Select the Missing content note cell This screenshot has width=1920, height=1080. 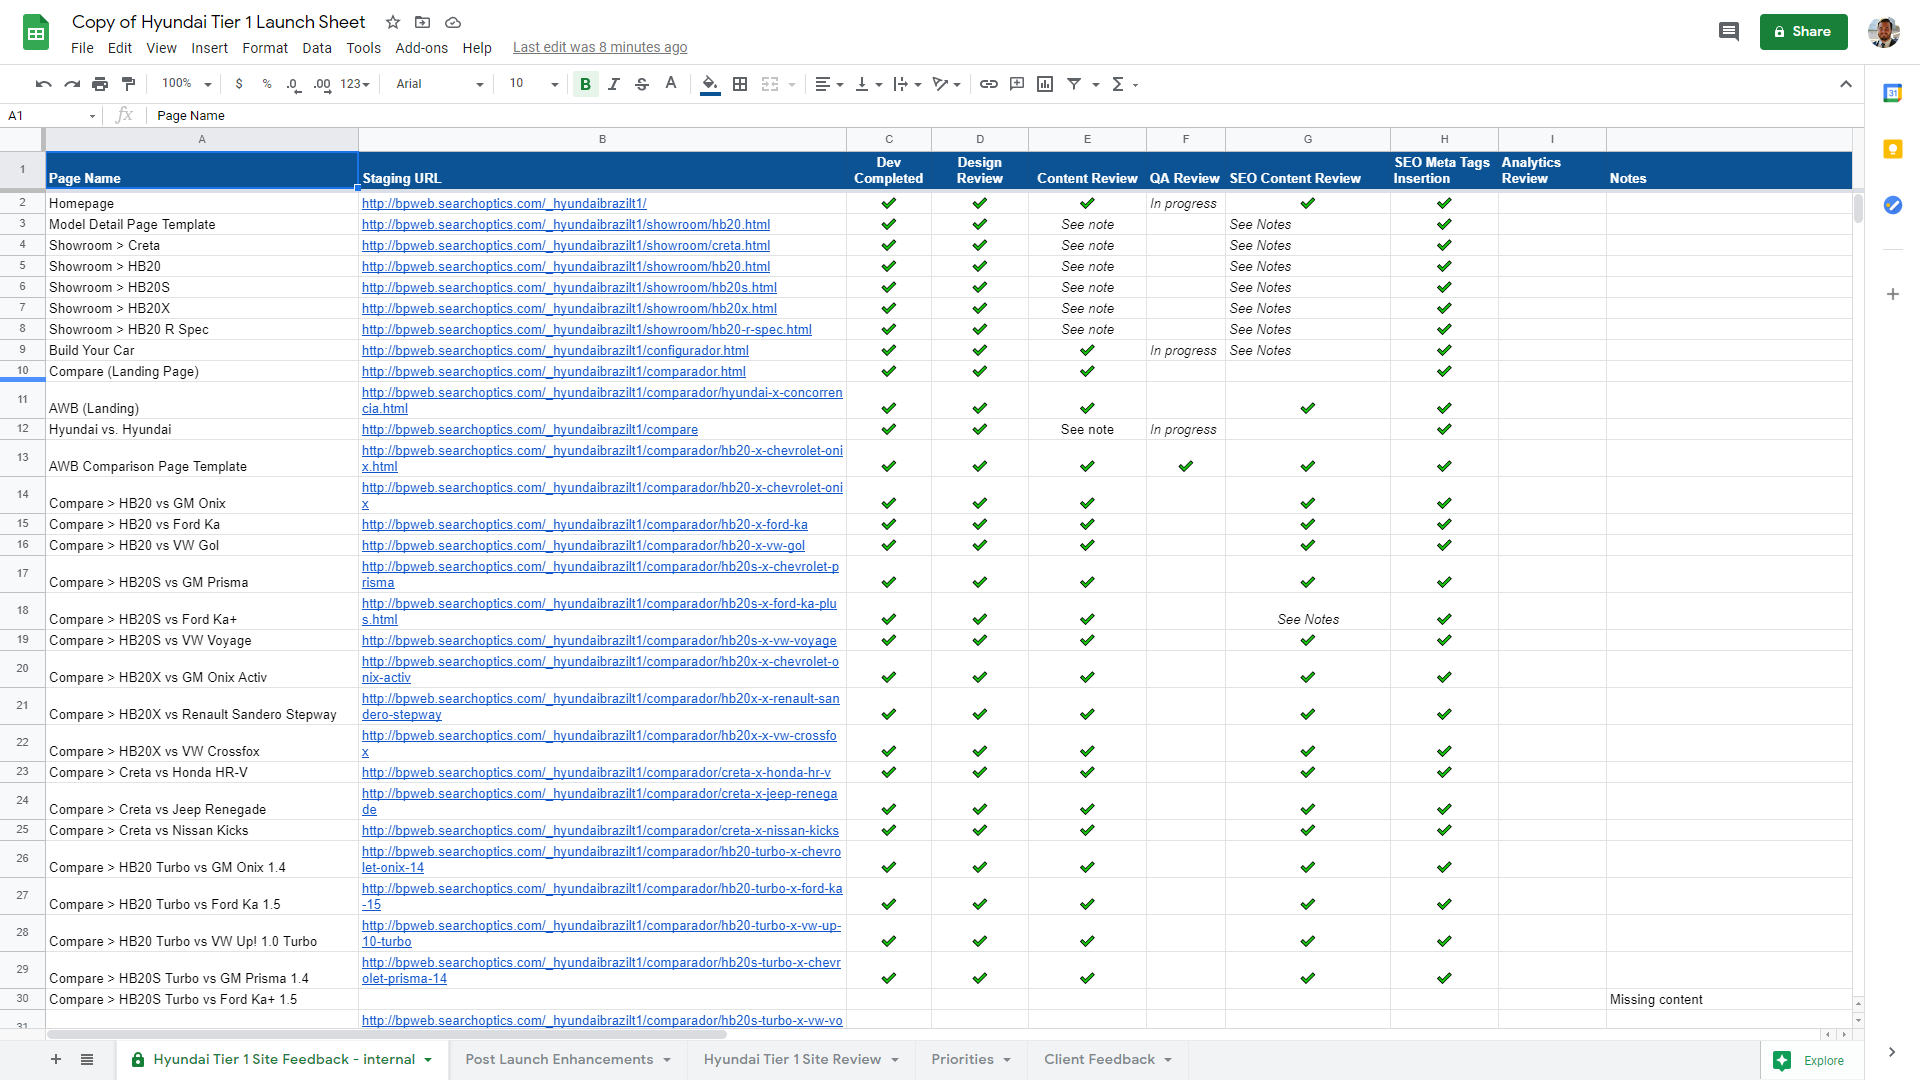(1729, 1000)
